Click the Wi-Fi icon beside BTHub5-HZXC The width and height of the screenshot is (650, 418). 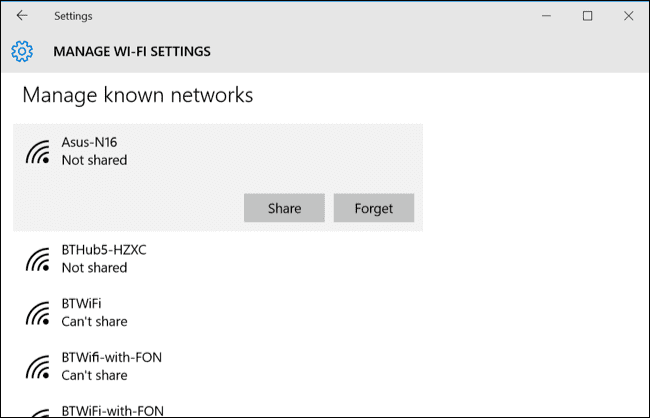(x=38, y=260)
